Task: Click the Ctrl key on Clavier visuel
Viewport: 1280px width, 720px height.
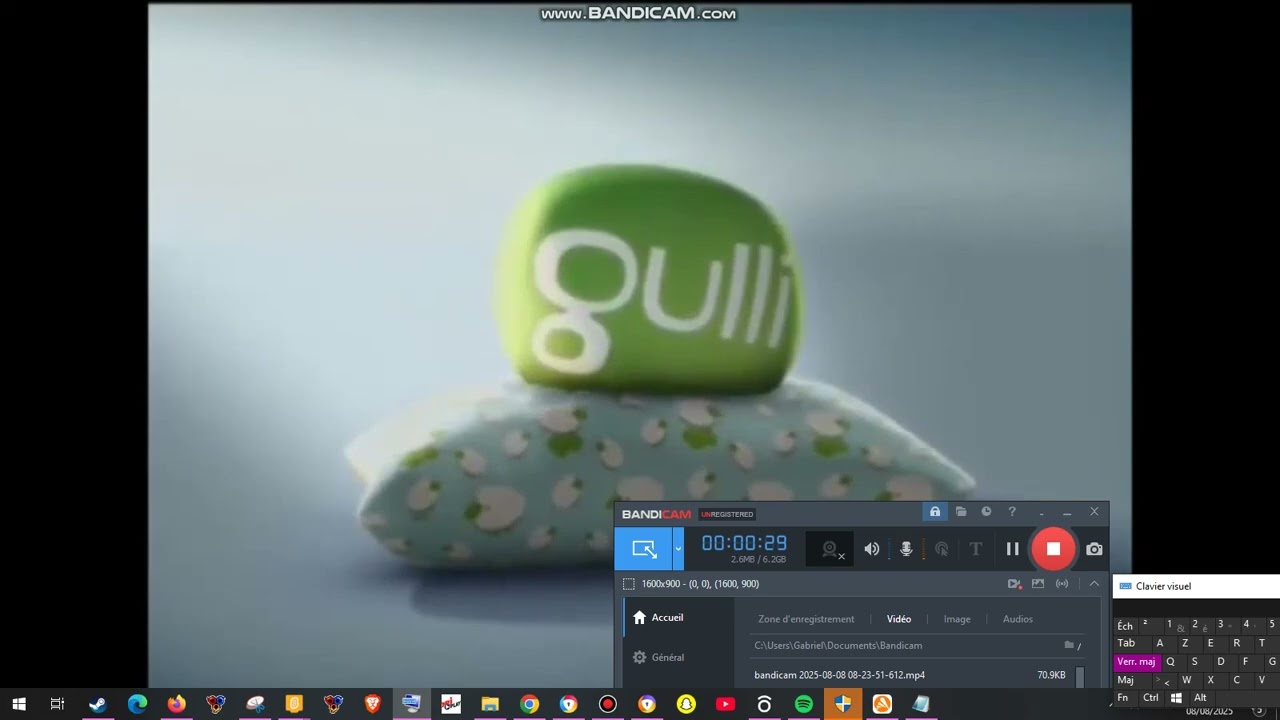Action: coord(1151,698)
